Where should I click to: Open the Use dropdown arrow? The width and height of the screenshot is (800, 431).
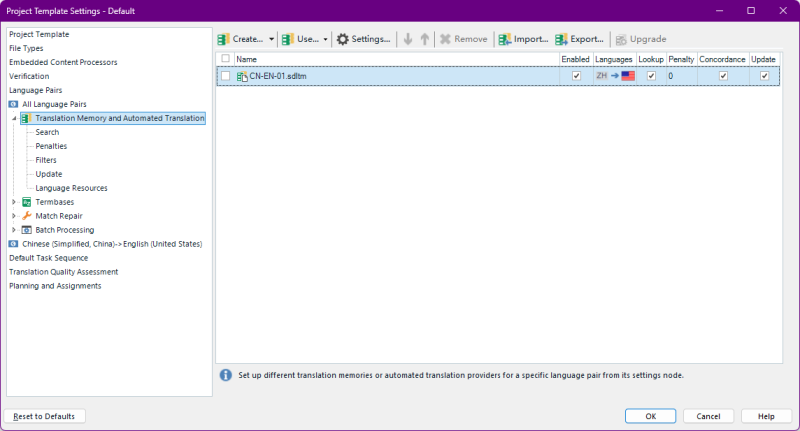(x=325, y=39)
